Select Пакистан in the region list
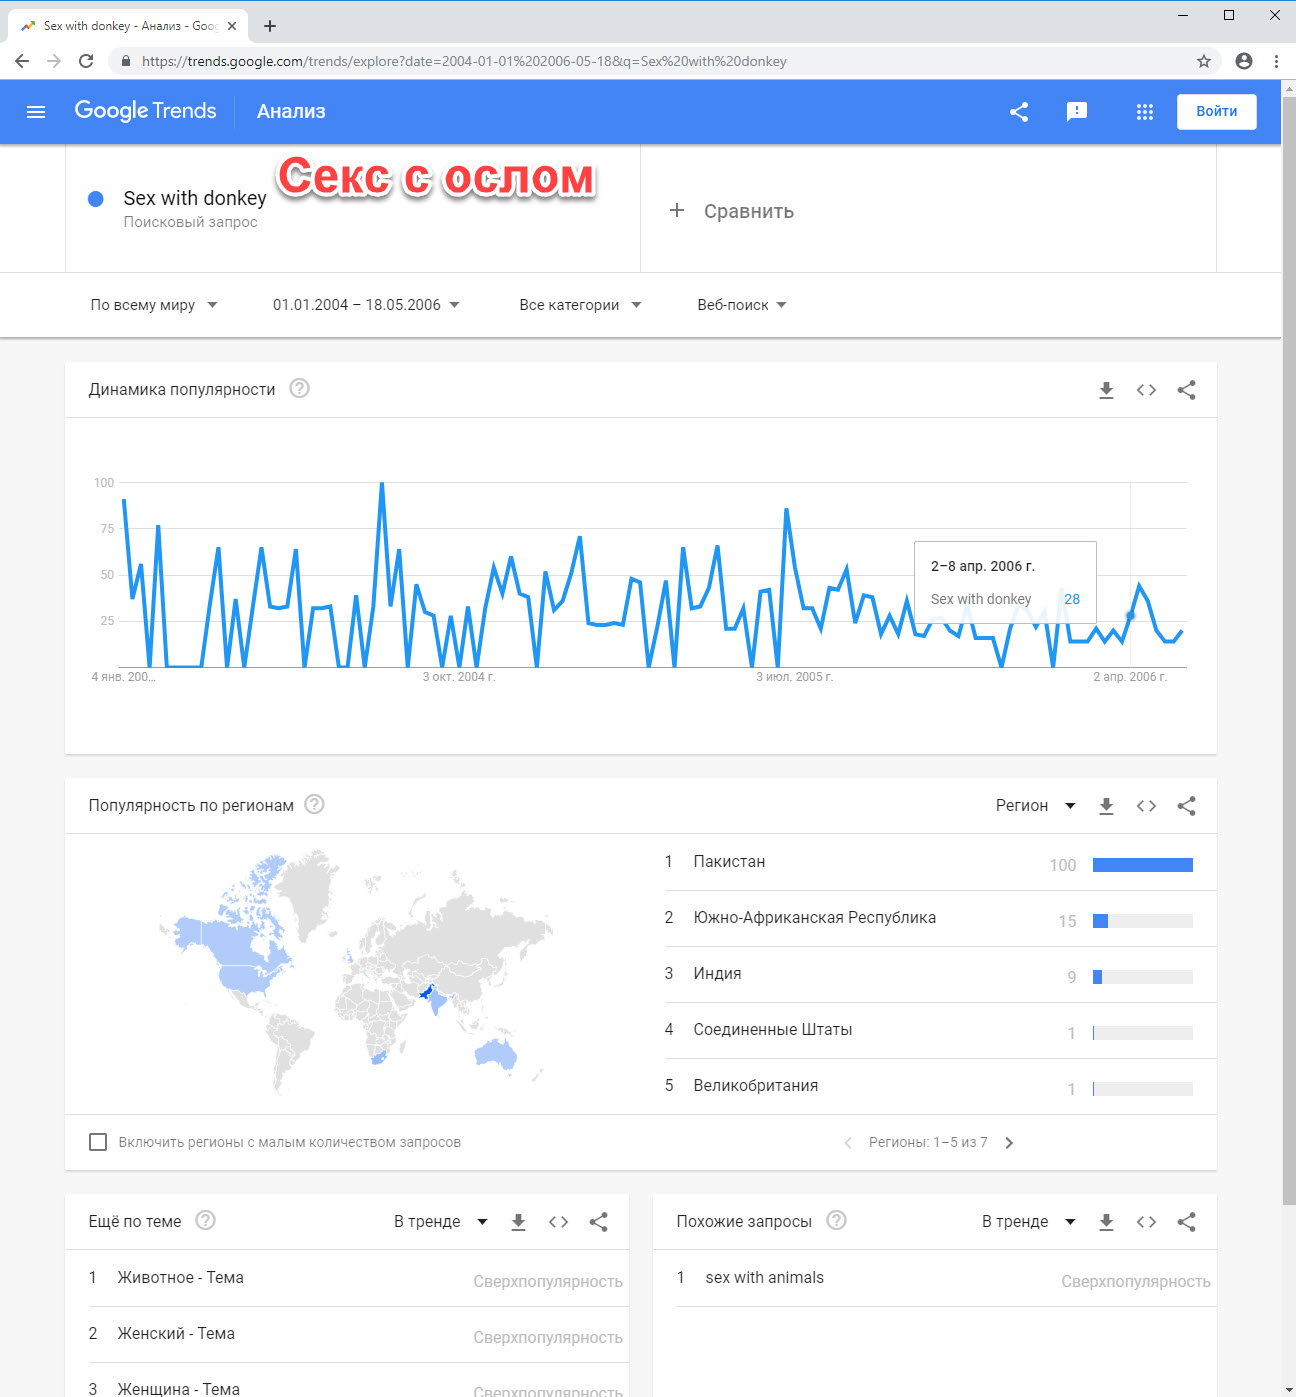This screenshot has width=1296, height=1397. pyautogui.click(x=940, y=862)
